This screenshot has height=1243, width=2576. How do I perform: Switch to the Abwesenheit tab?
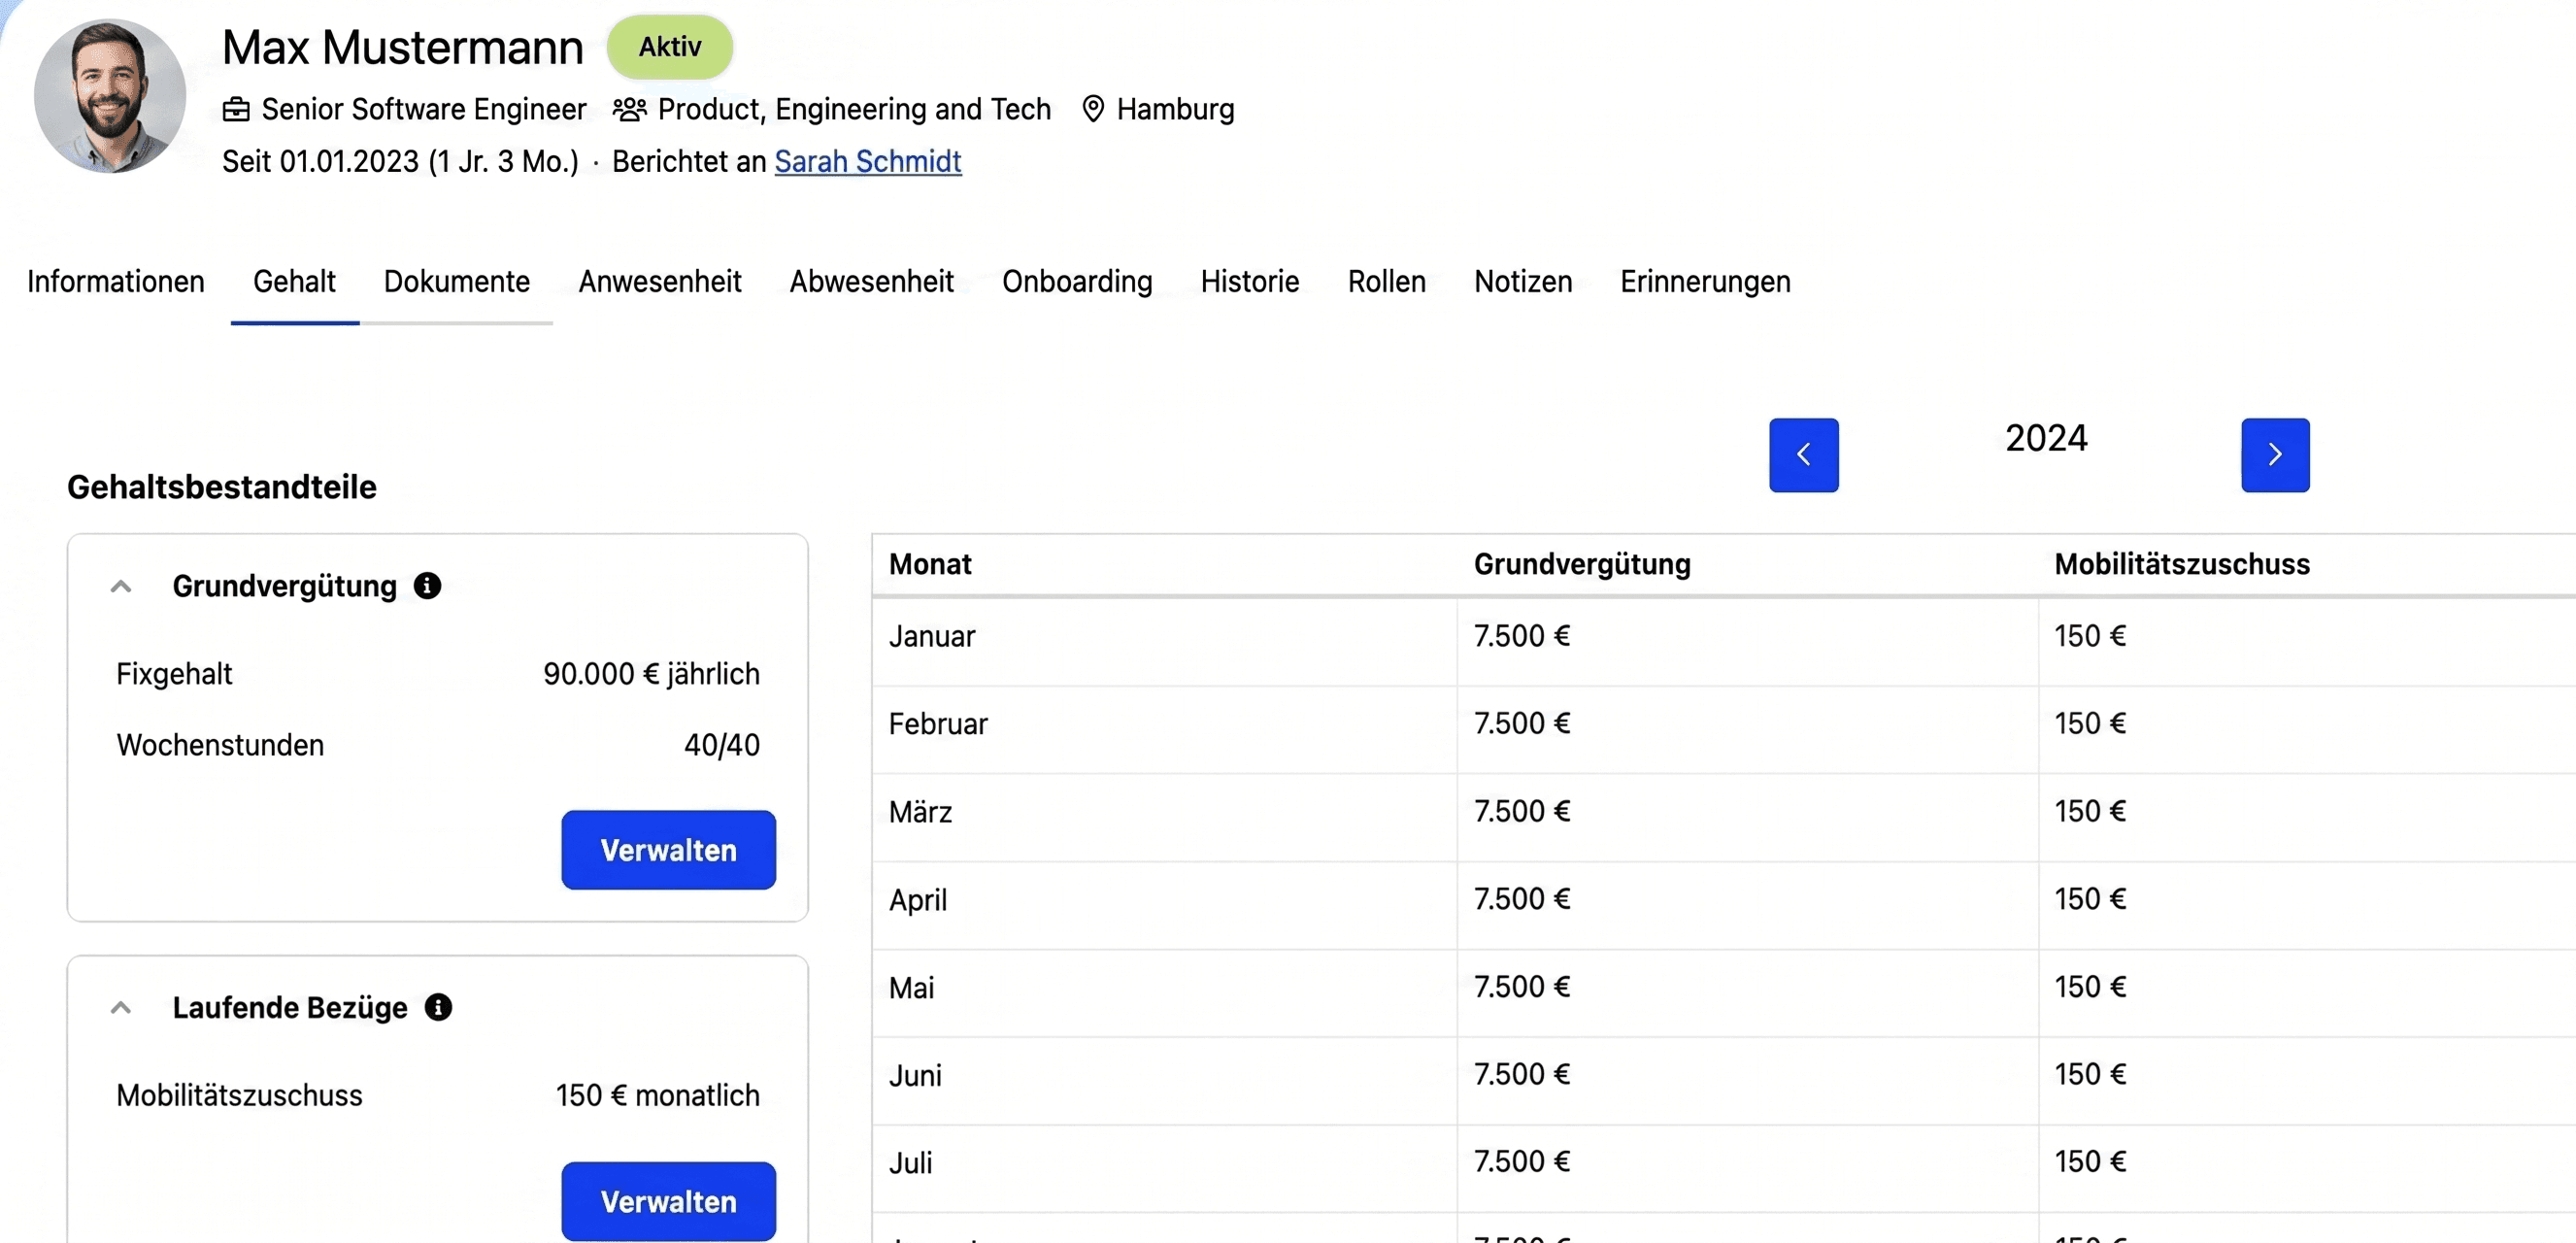tap(871, 282)
